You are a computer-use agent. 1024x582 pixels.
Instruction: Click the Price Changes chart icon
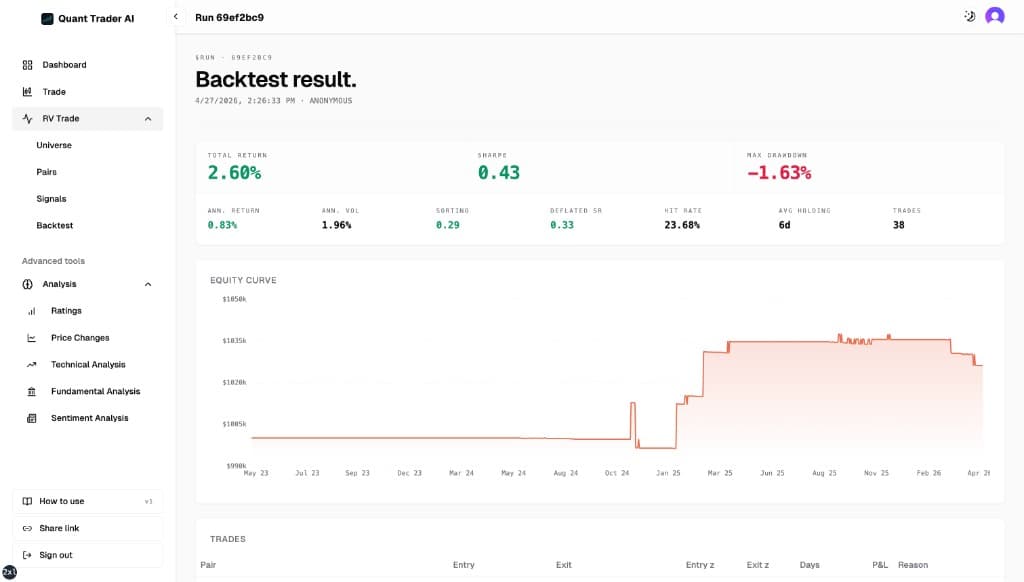coord(30,337)
